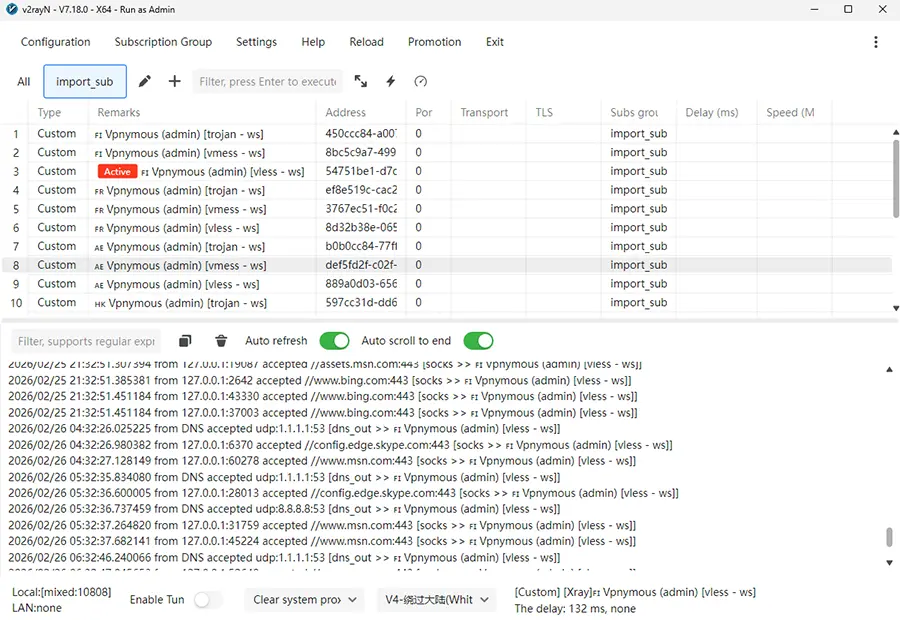Image resolution: width=900 pixels, height=620 pixels.
Task: Click the plus icon to add a profile
Action: click(173, 81)
